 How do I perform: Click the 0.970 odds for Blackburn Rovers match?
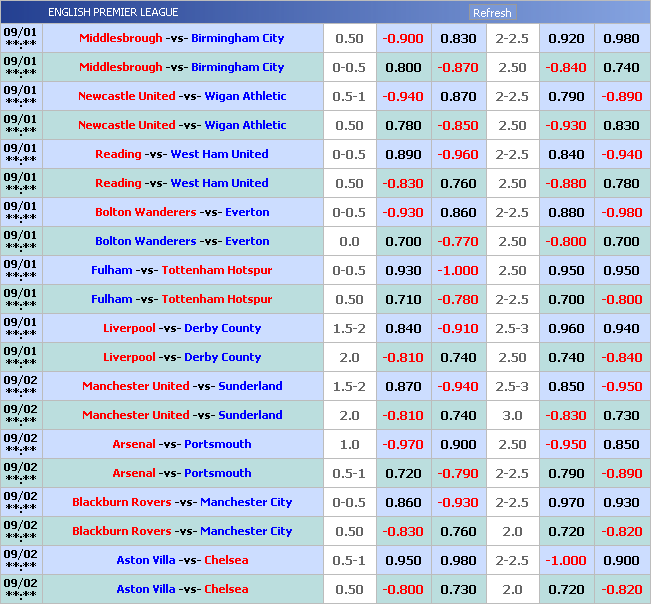(x=566, y=503)
